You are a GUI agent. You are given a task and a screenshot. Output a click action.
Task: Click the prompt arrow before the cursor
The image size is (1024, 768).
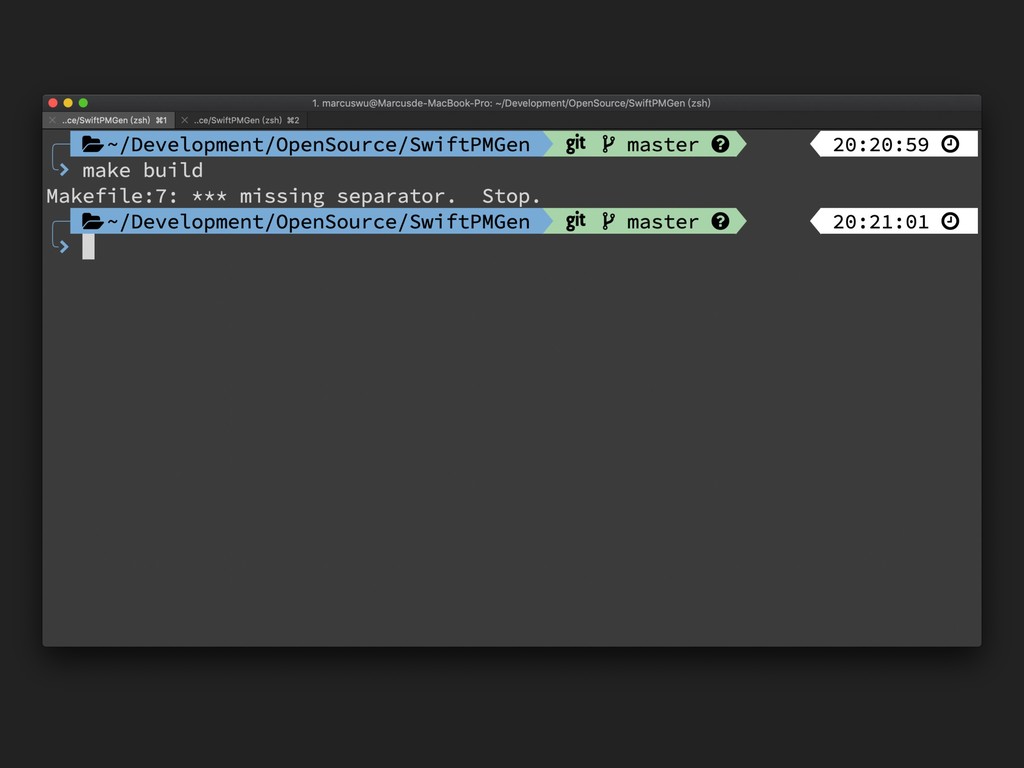click(x=63, y=247)
